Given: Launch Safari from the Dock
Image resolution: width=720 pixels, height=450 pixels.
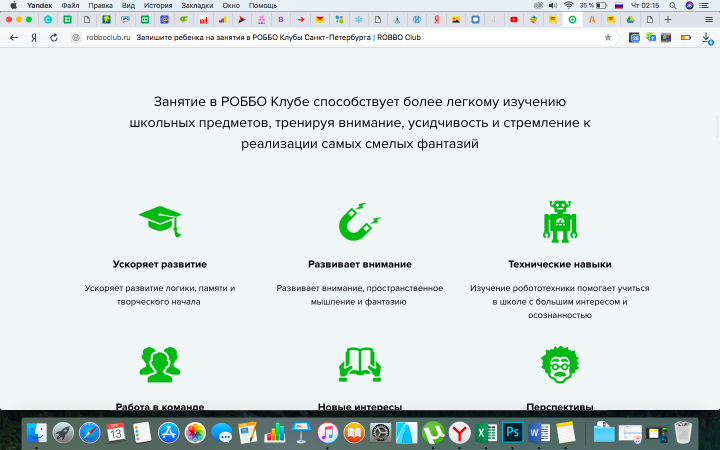Looking at the screenshot, I should click(x=90, y=433).
